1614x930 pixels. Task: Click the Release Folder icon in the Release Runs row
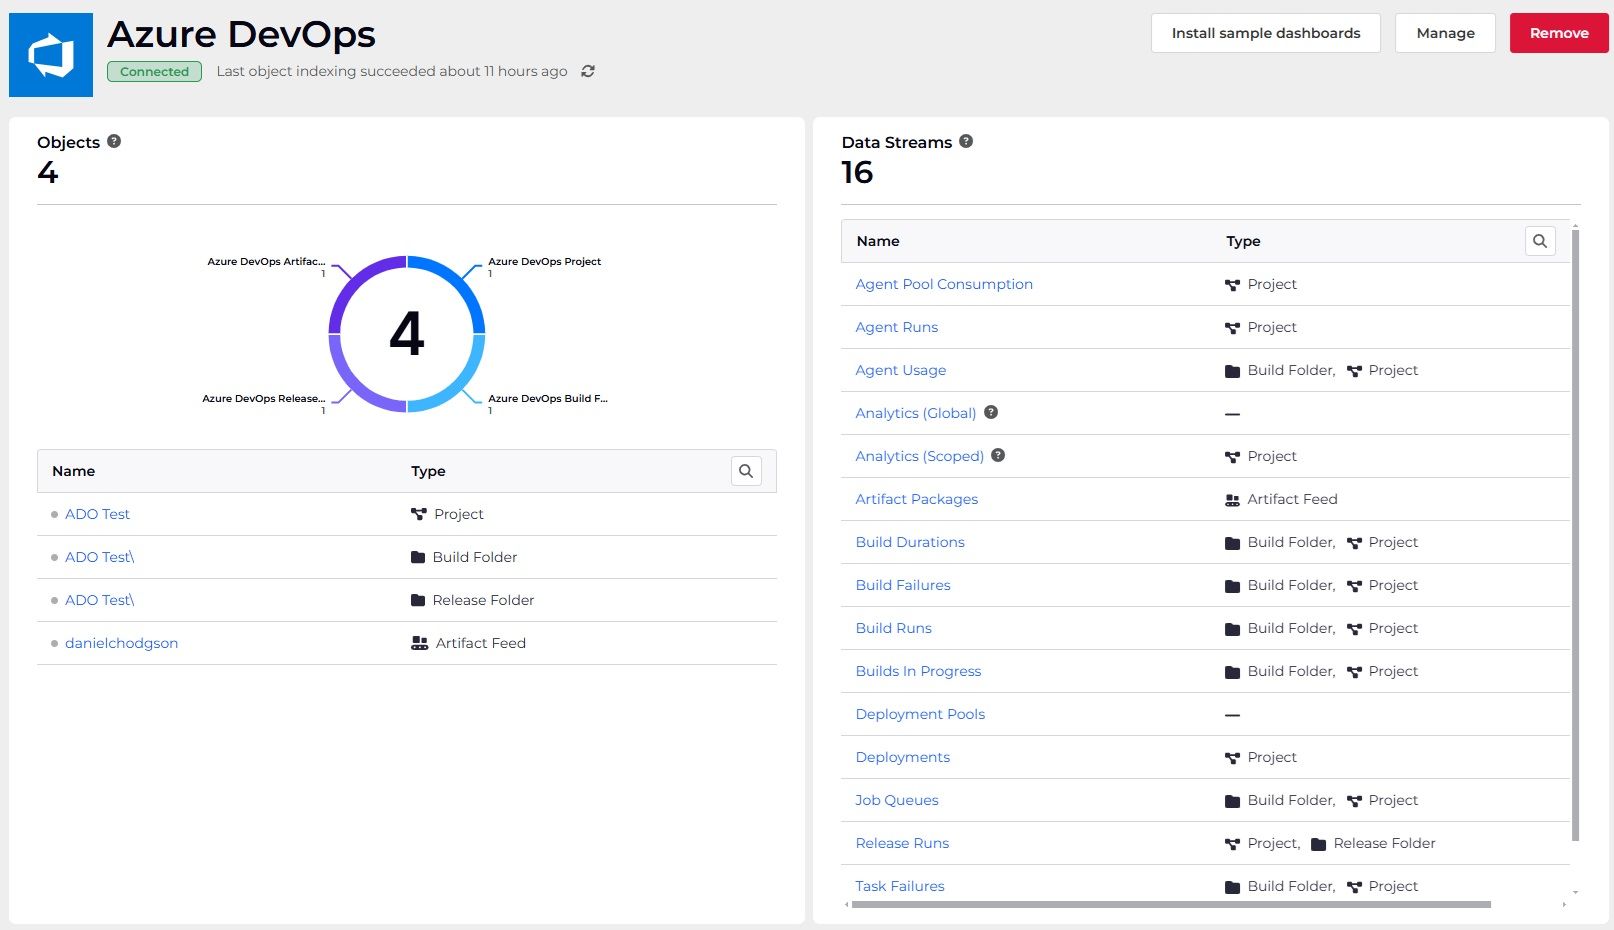1318,844
